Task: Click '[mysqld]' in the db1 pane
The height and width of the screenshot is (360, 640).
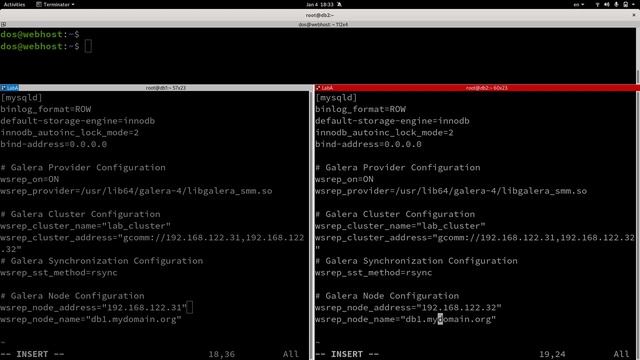Action: point(21,98)
